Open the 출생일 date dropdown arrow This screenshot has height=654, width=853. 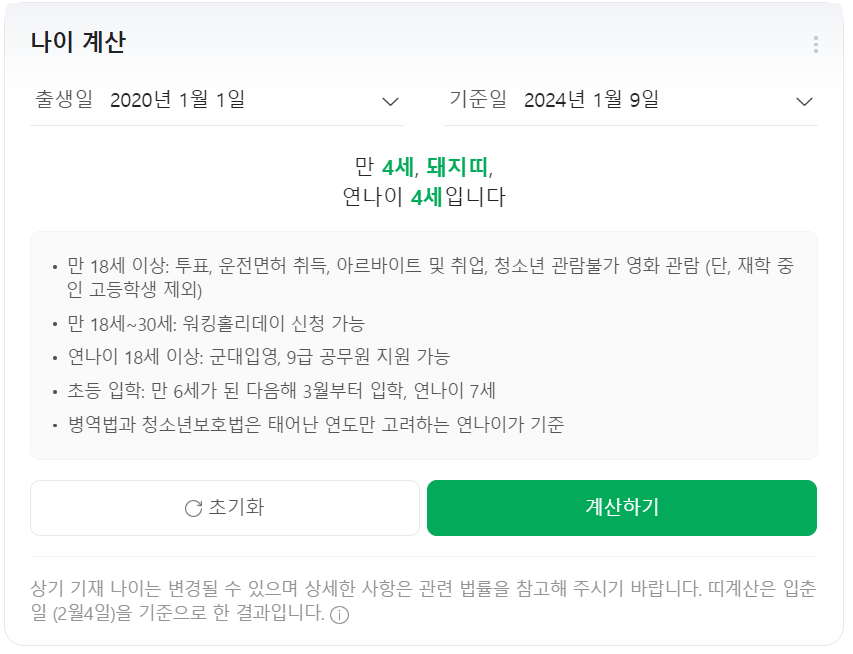click(390, 100)
